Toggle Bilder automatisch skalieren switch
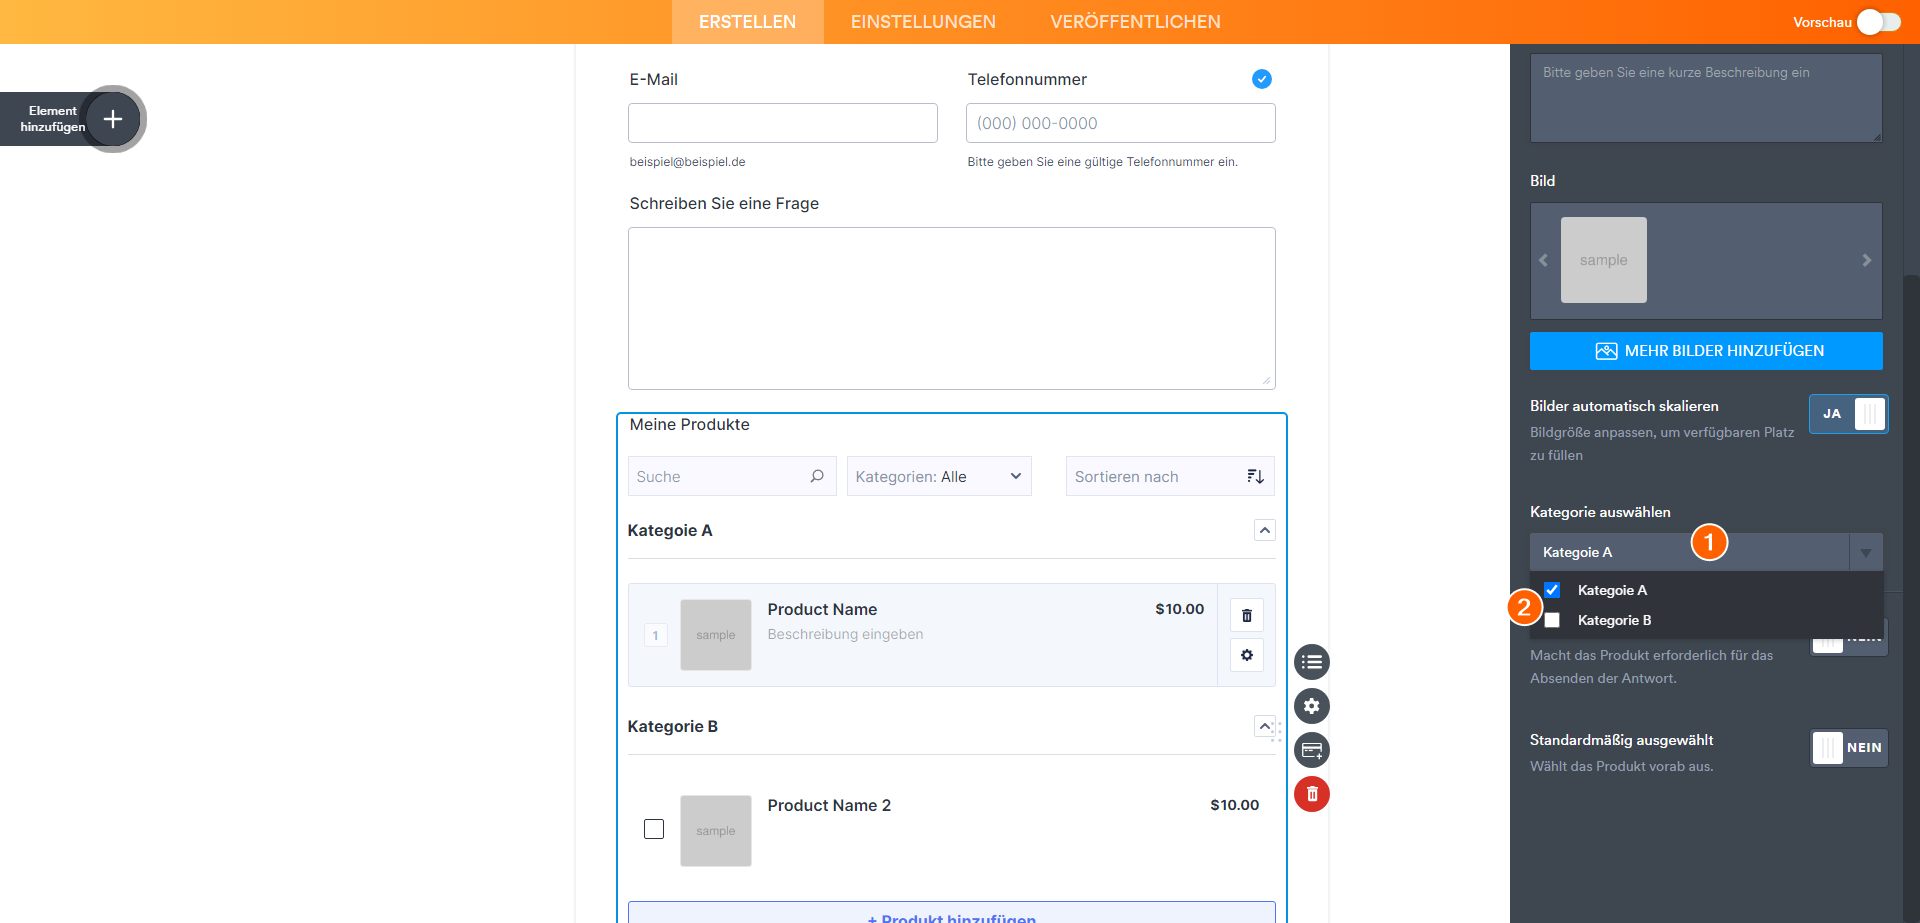The image size is (1920, 923). 1849,414
